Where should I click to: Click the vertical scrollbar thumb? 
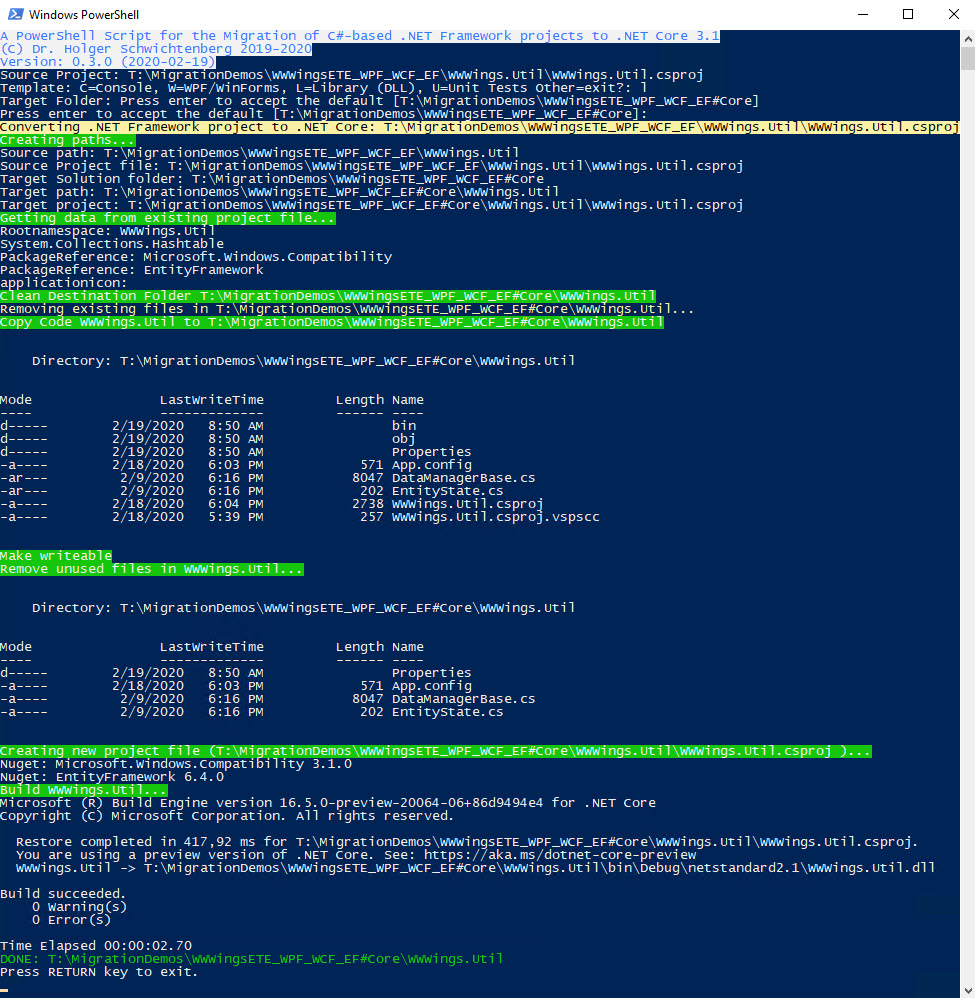[x=967, y=59]
